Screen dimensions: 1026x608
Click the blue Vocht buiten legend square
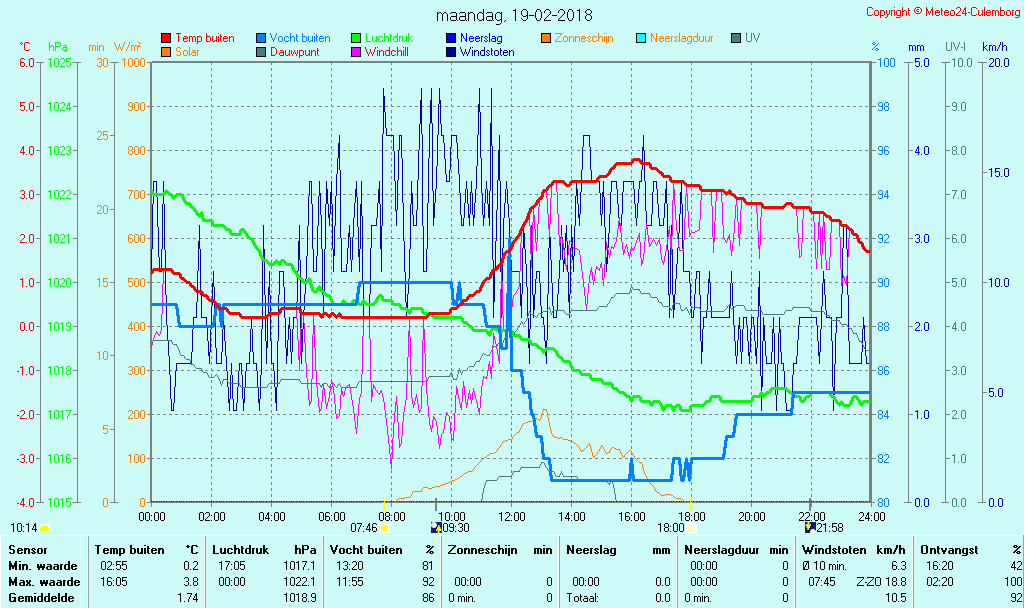[261, 38]
